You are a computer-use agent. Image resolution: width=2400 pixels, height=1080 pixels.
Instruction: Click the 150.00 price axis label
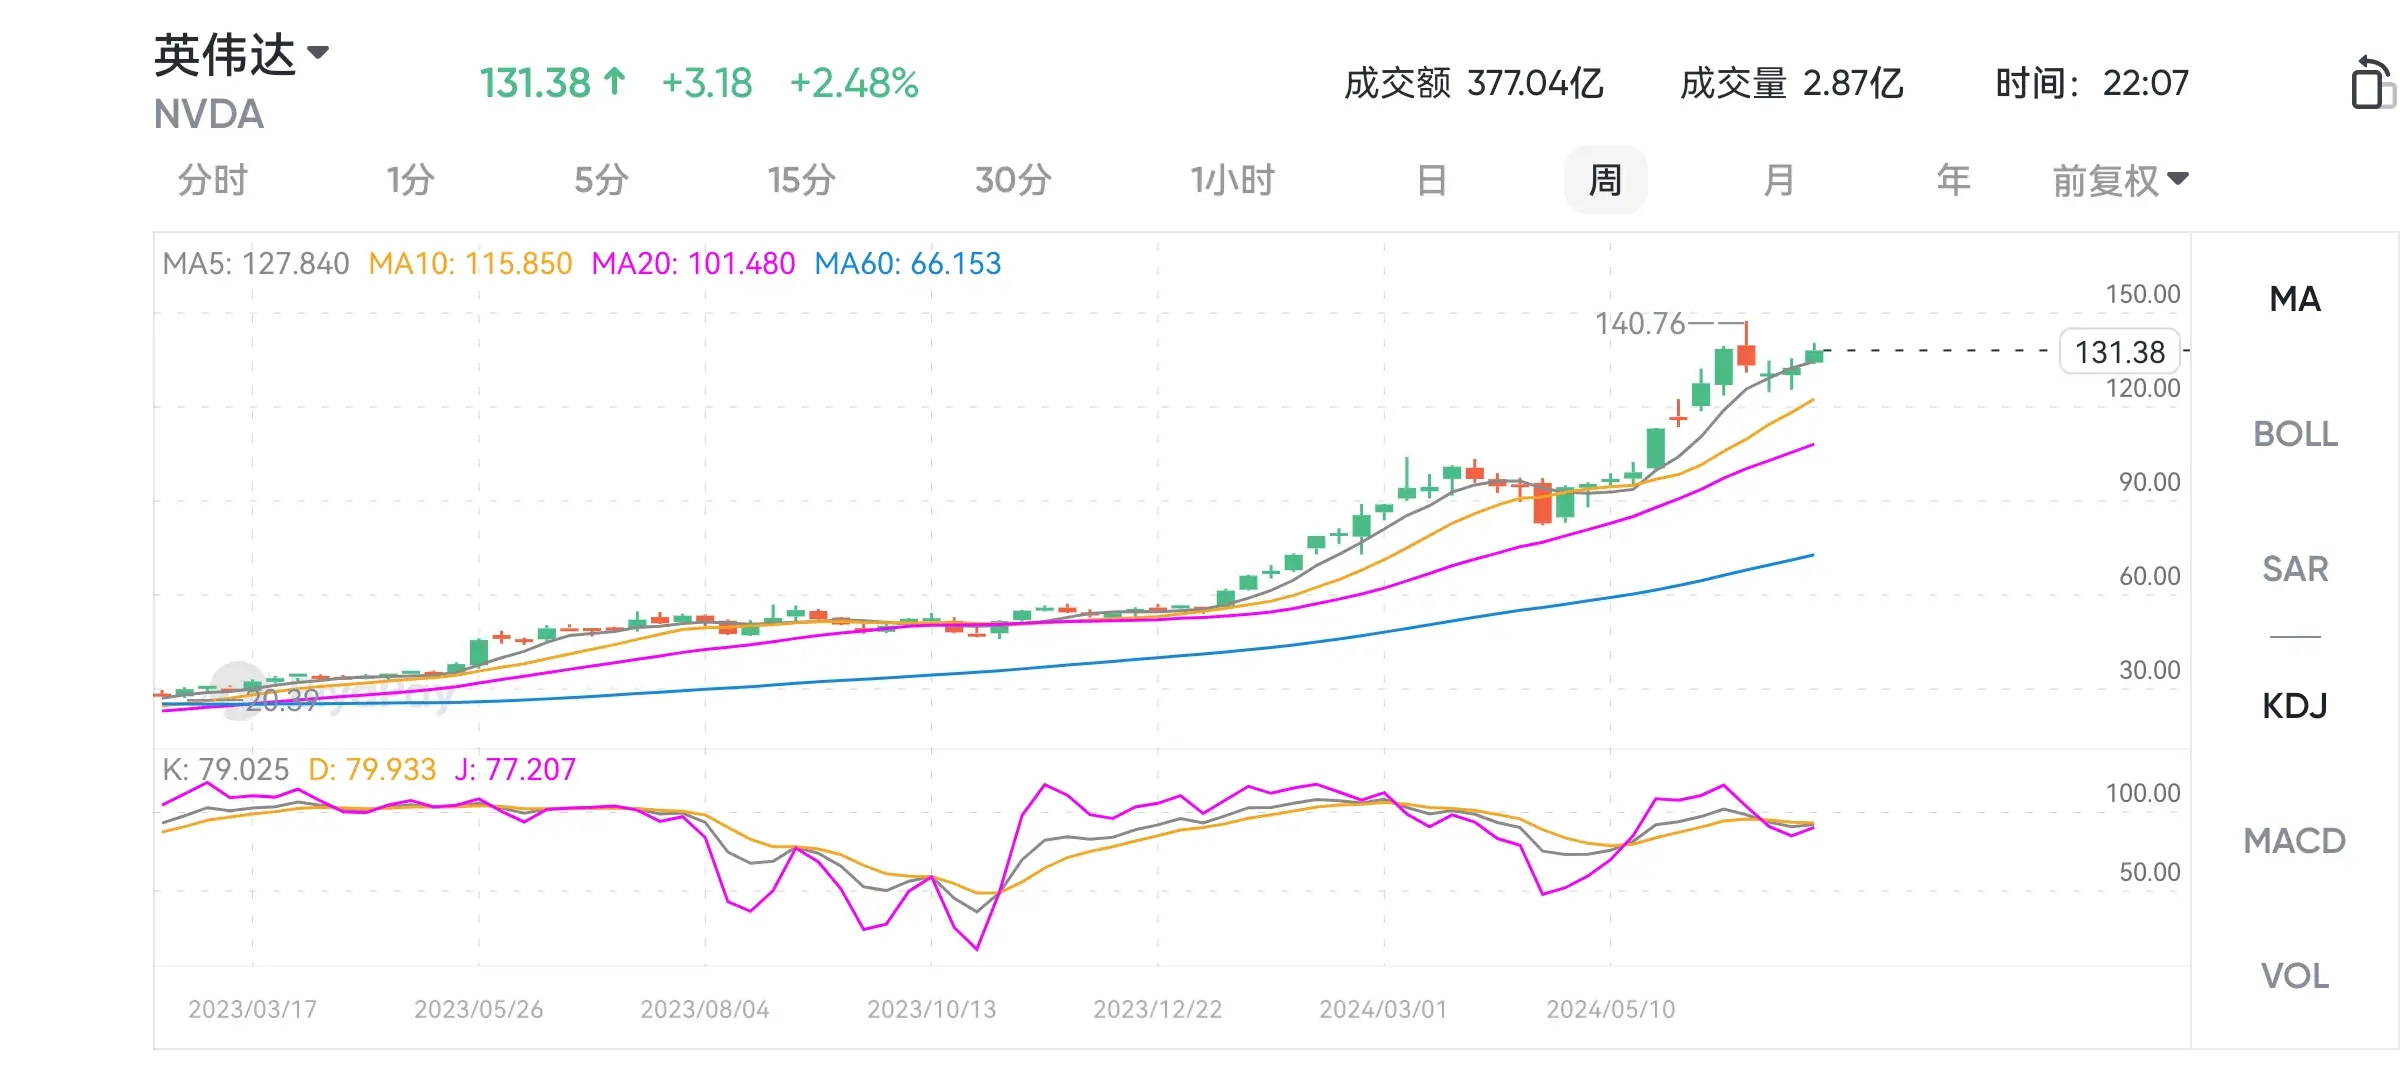(x=2143, y=294)
